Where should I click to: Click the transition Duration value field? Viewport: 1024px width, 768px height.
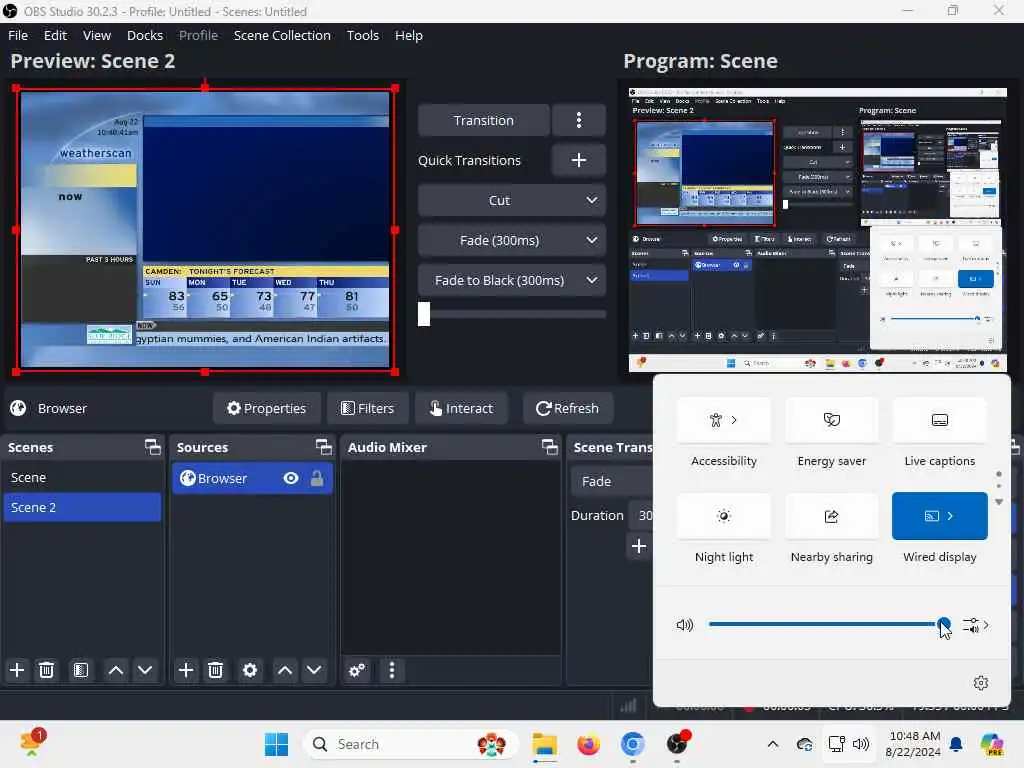[641, 515]
